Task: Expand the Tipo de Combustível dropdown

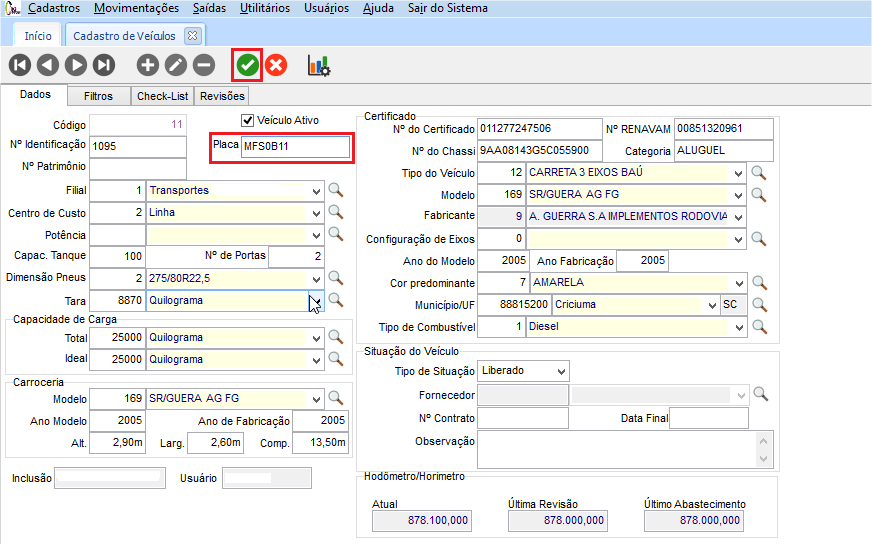Action: tap(739, 326)
